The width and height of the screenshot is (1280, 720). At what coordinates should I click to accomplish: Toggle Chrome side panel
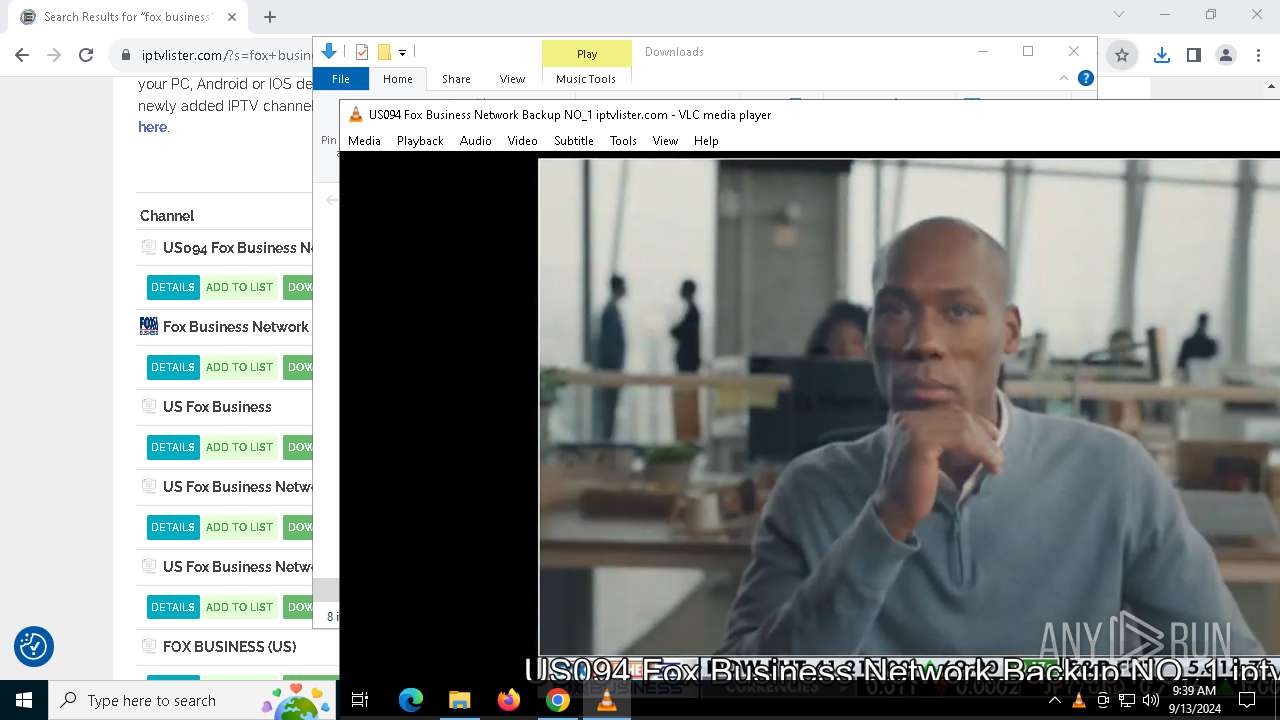pos(1193,56)
